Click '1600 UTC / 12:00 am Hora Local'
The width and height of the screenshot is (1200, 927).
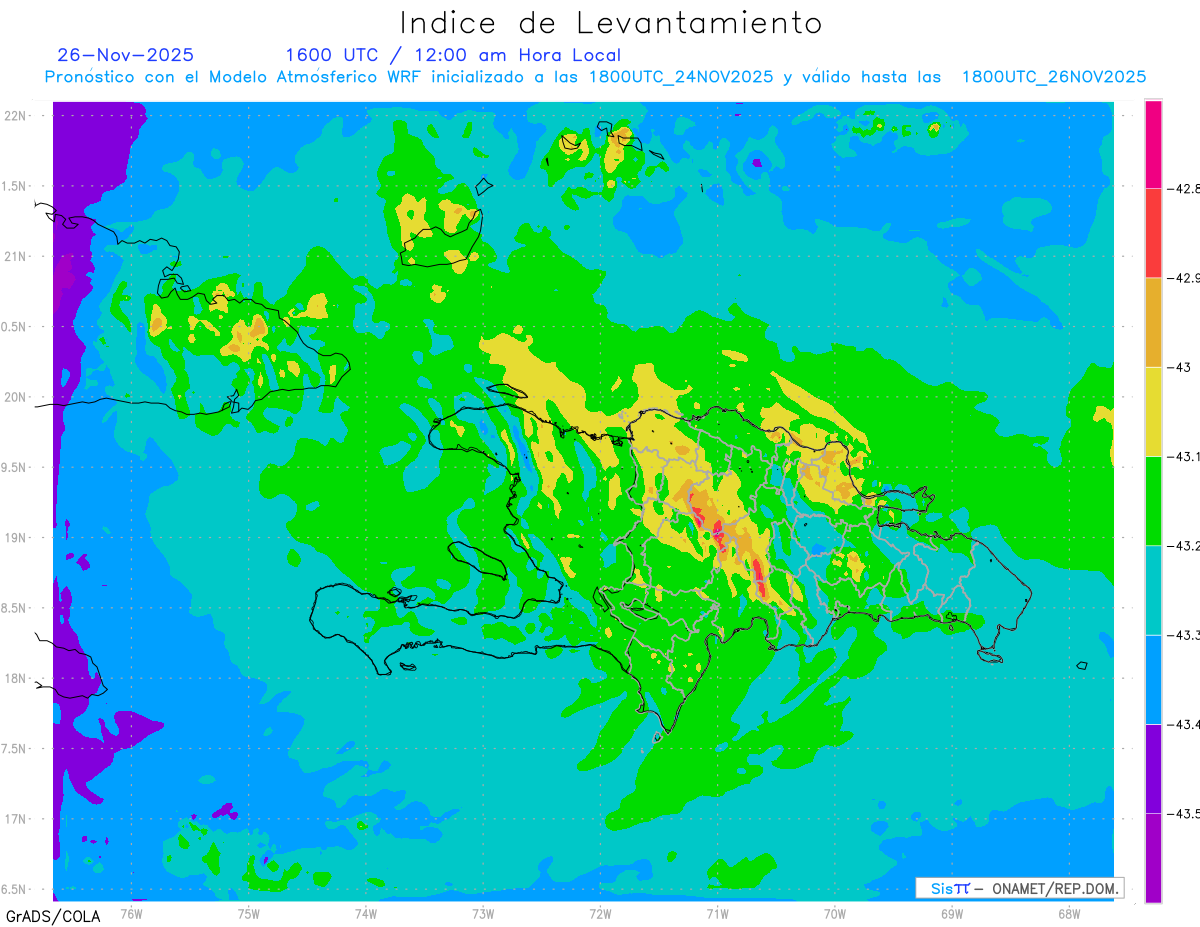453,55
